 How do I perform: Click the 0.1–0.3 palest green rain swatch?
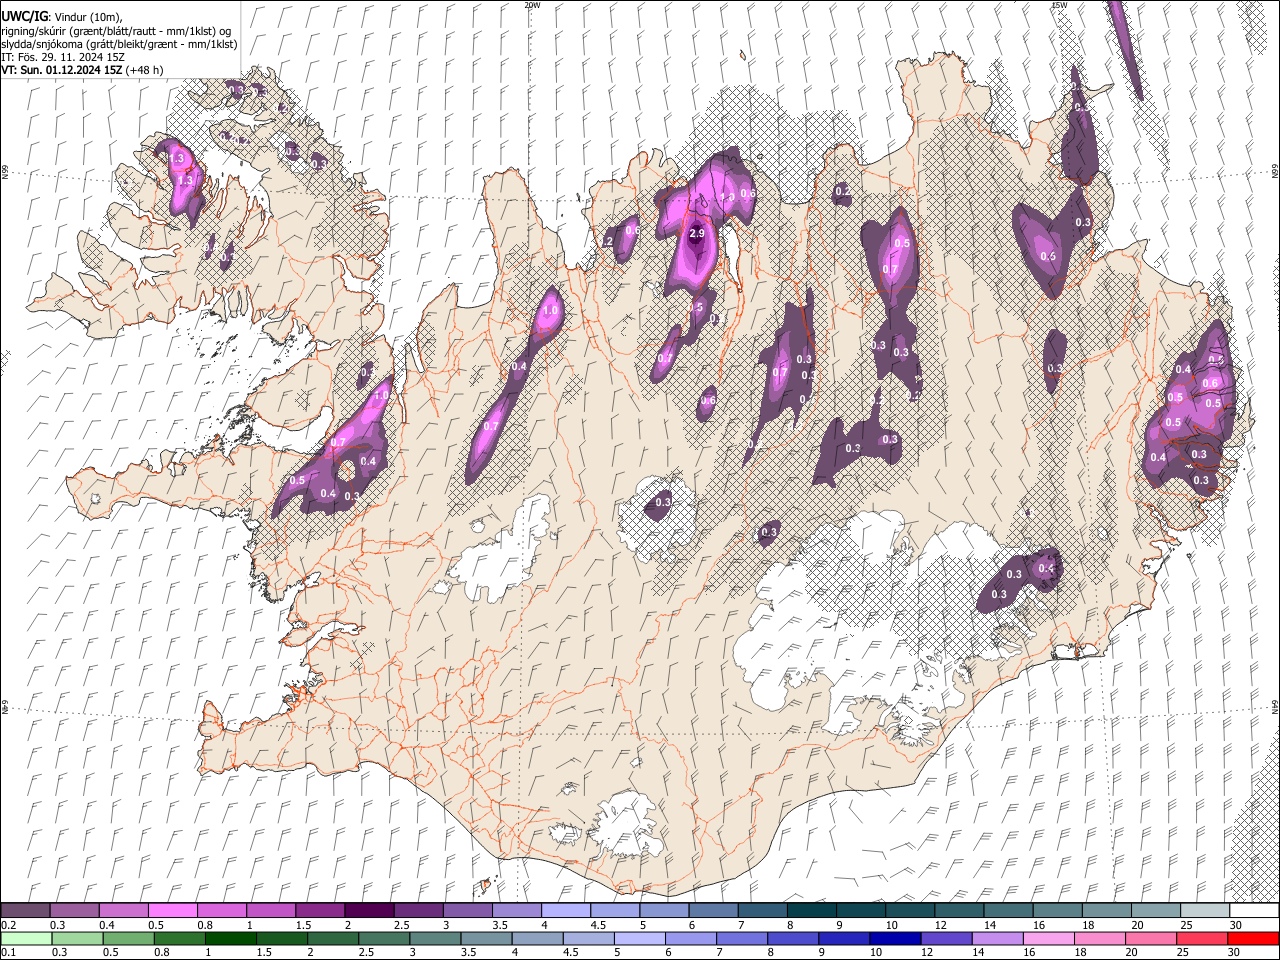pos(26,938)
